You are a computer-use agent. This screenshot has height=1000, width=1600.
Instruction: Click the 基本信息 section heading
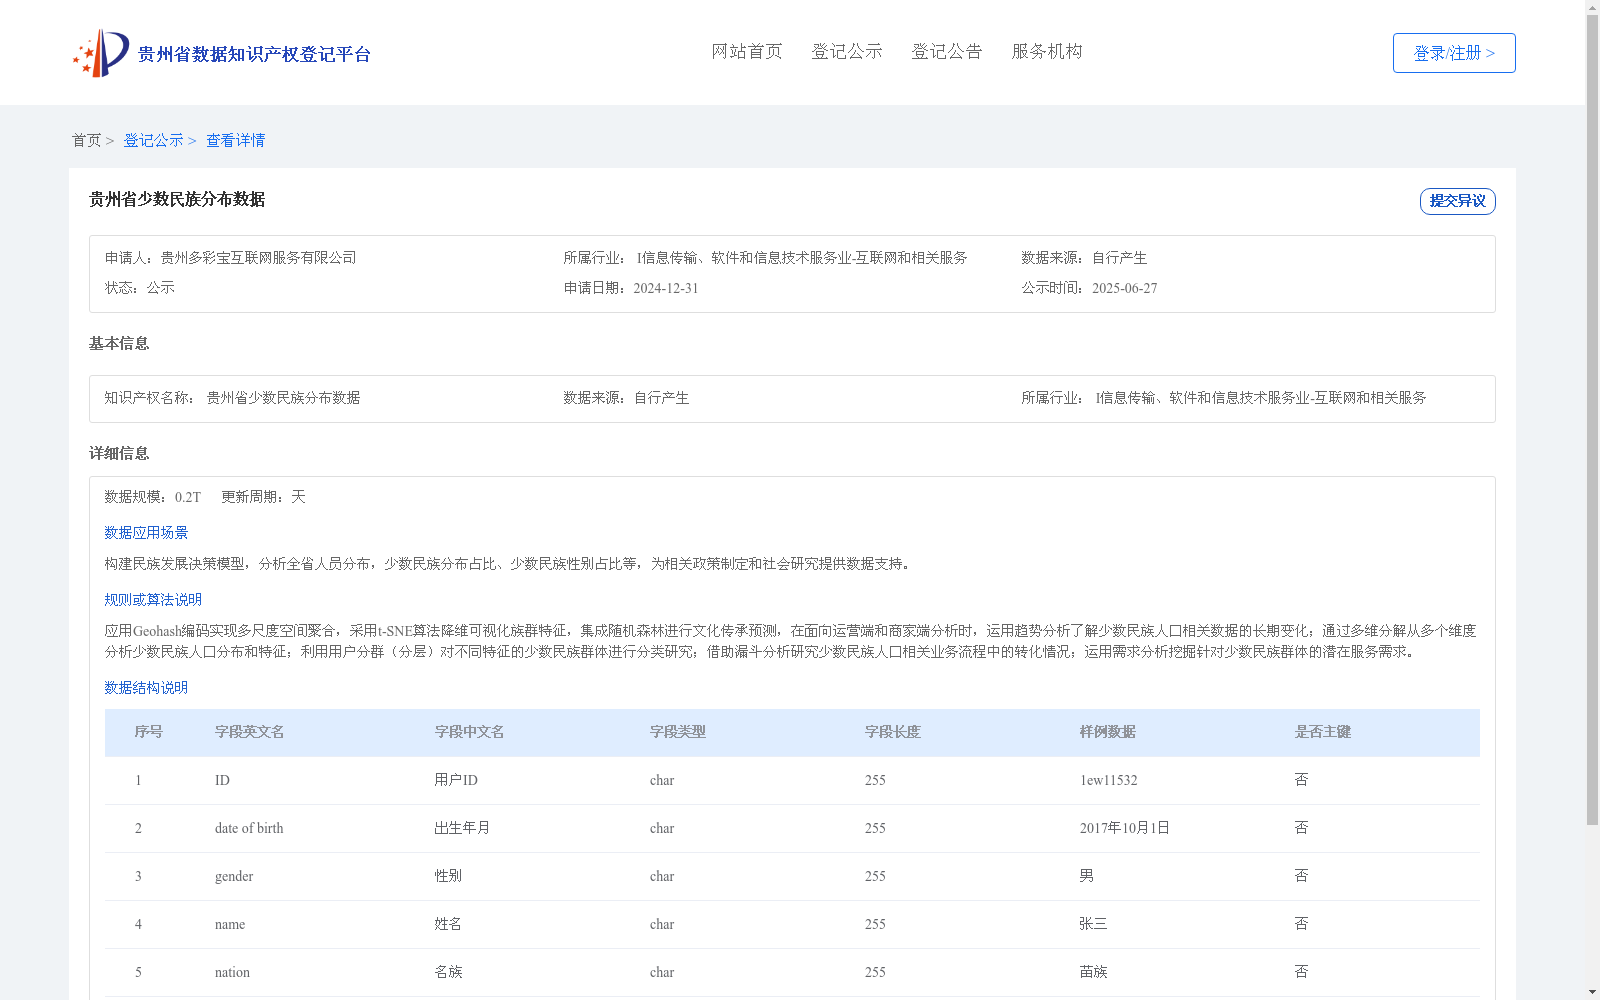click(x=119, y=344)
